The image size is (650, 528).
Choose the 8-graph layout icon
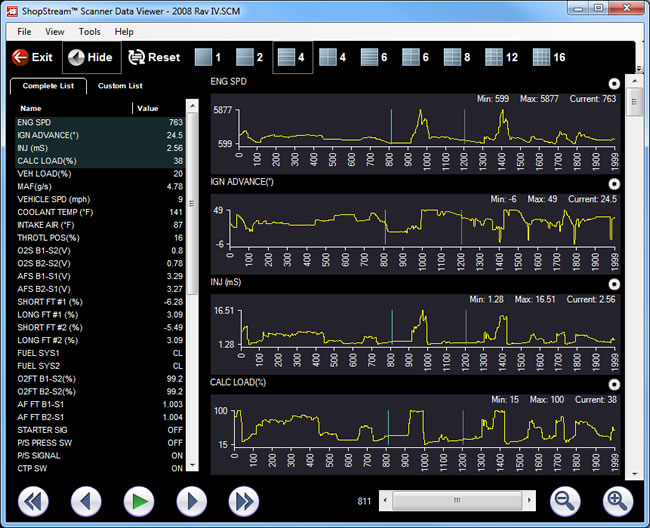(x=457, y=57)
